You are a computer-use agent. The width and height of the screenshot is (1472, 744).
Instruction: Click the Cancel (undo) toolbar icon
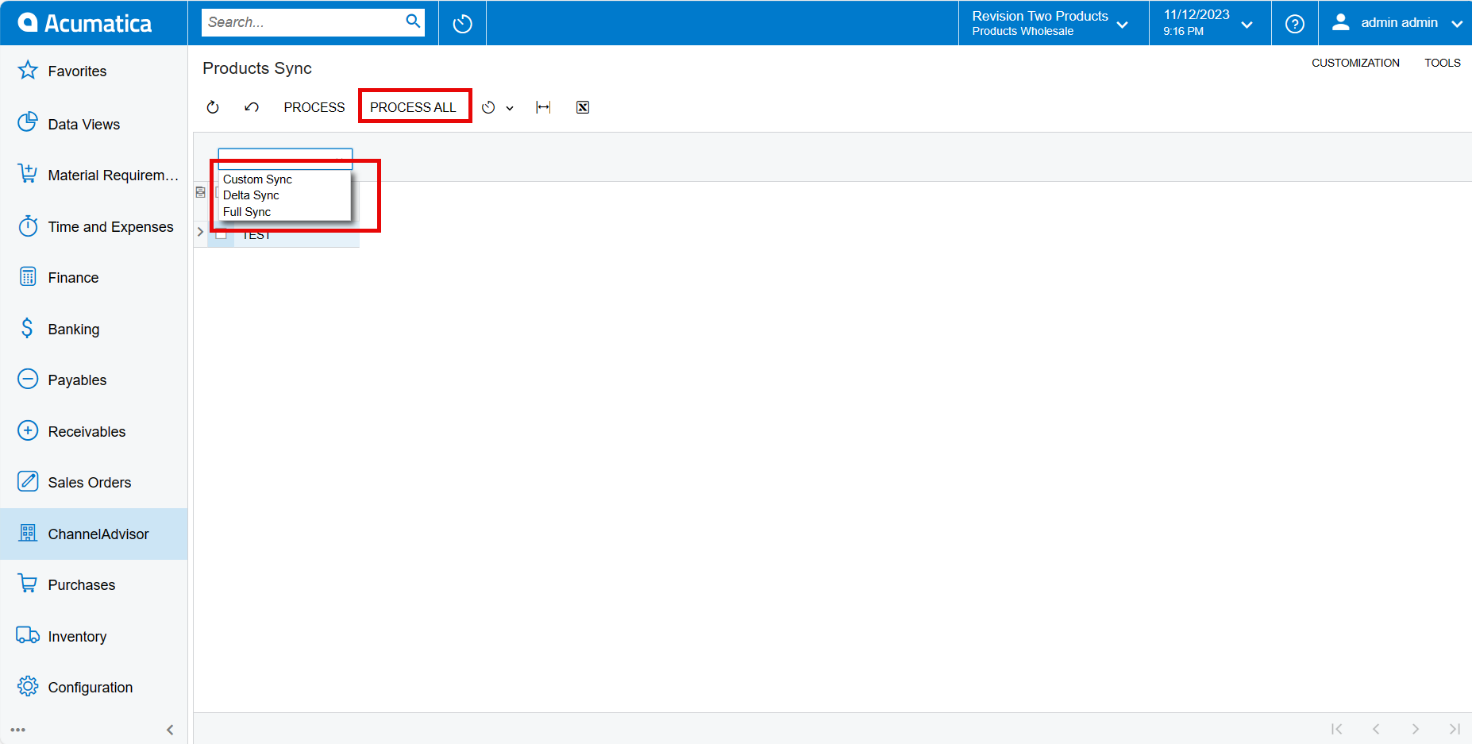pyautogui.click(x=251, y=106)
